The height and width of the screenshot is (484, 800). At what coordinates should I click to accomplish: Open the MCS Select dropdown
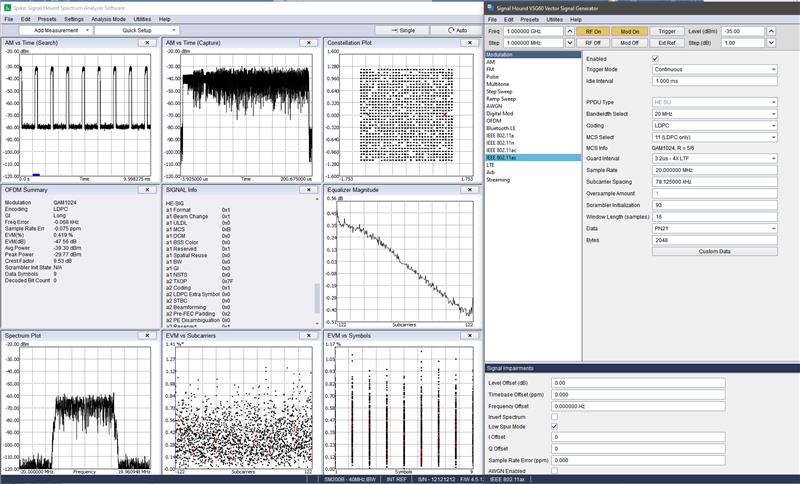[x=715, y=137]
